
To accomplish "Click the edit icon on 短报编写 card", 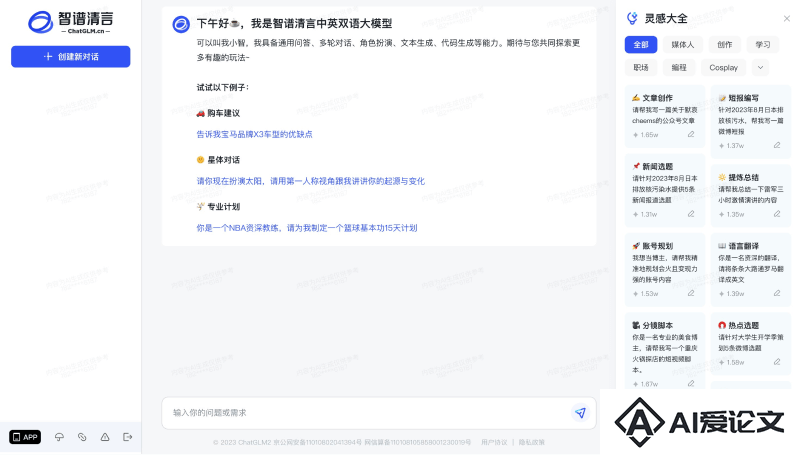I will pyautogui.click(x=777, y=145).
